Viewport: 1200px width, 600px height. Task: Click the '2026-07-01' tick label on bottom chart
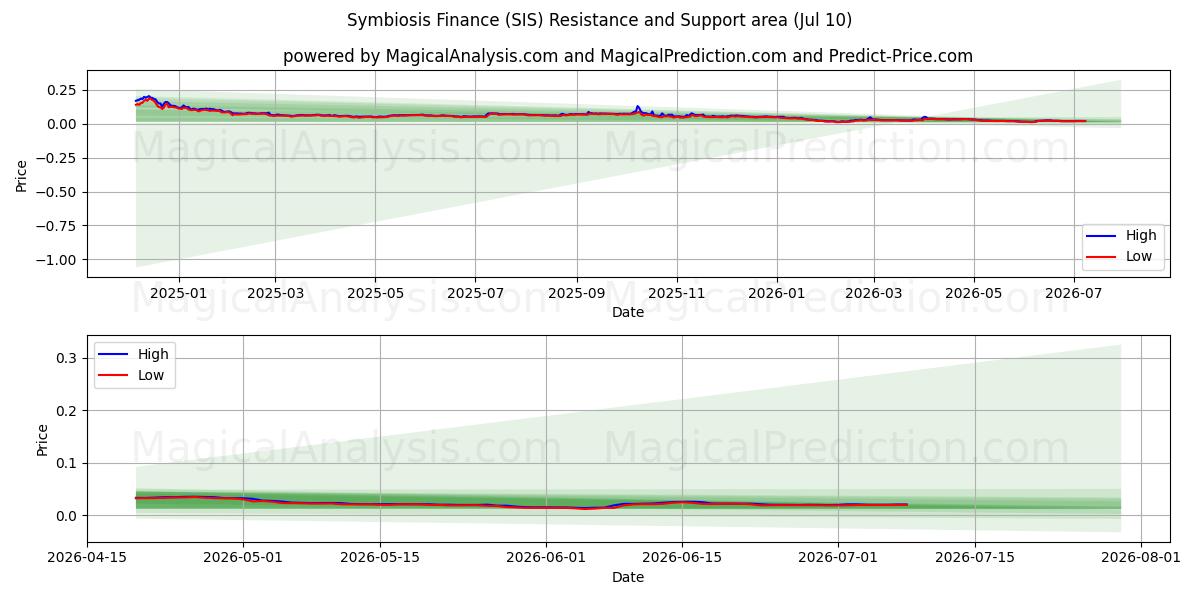838,558
